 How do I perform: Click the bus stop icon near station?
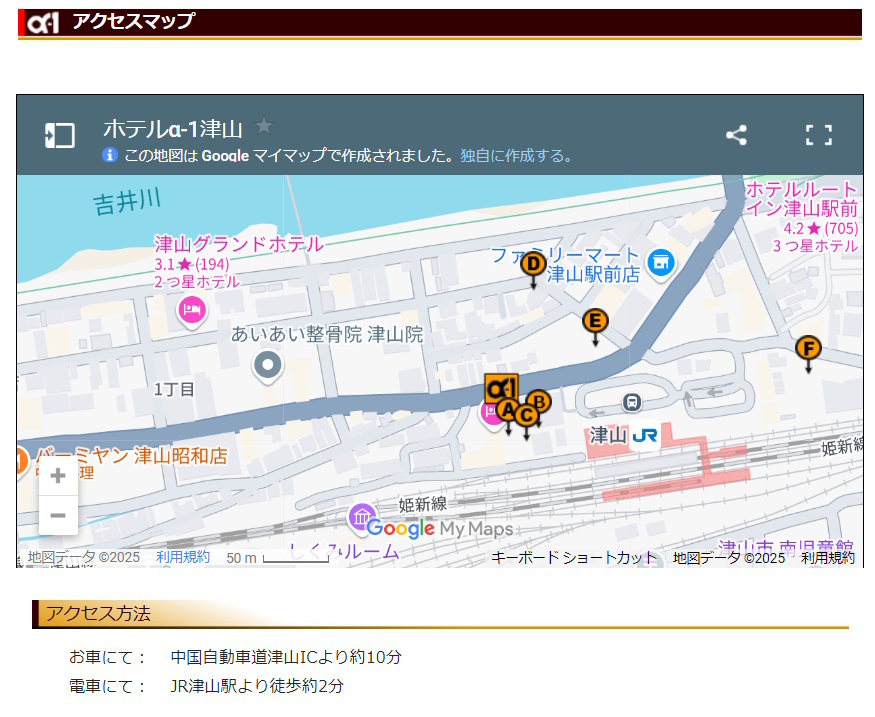pos(632,402)
